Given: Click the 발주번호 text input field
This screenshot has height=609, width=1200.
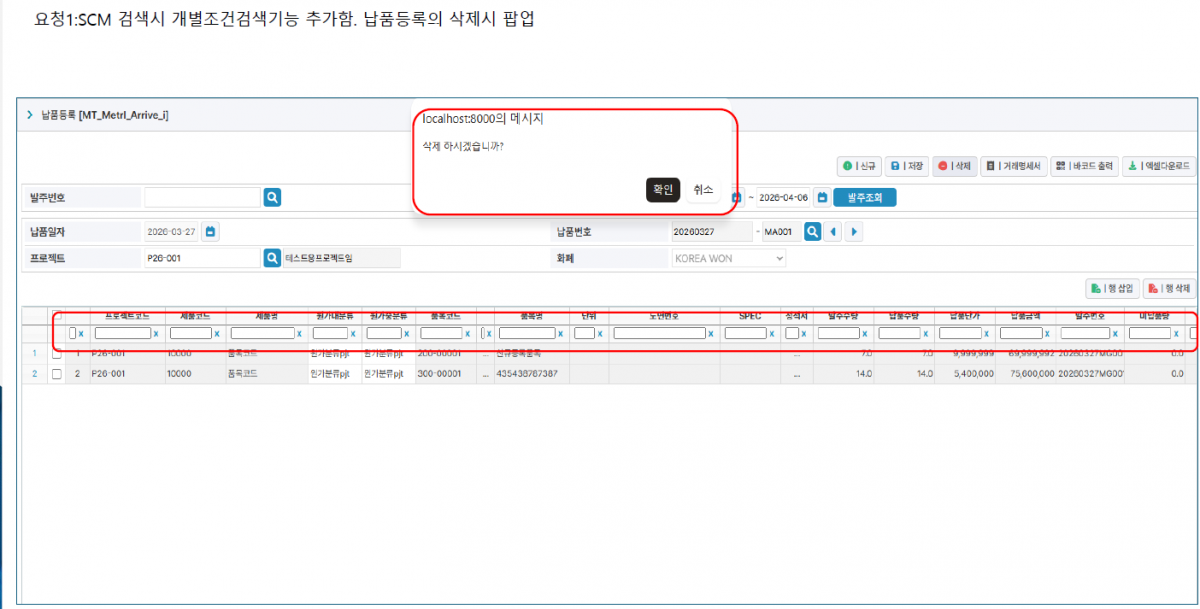Looking at the screenshot, I should click(202, 198).
